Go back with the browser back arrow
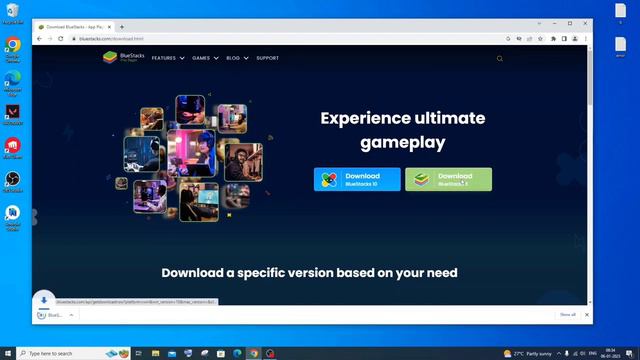Screen dimensions: 640x360 pos(39,38)
